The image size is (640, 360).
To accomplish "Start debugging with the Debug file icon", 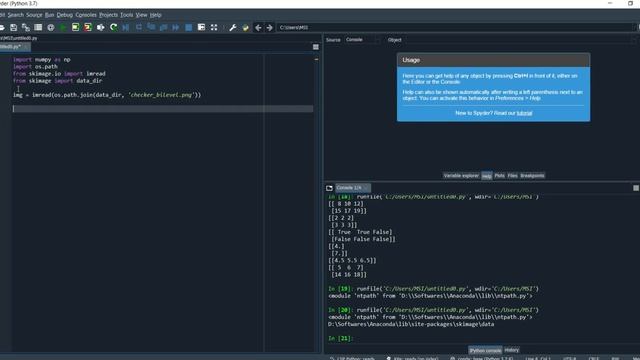I will 126,27.
